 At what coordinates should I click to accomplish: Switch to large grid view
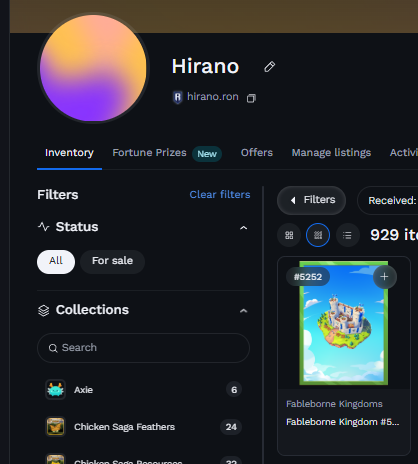click(289, 235)
